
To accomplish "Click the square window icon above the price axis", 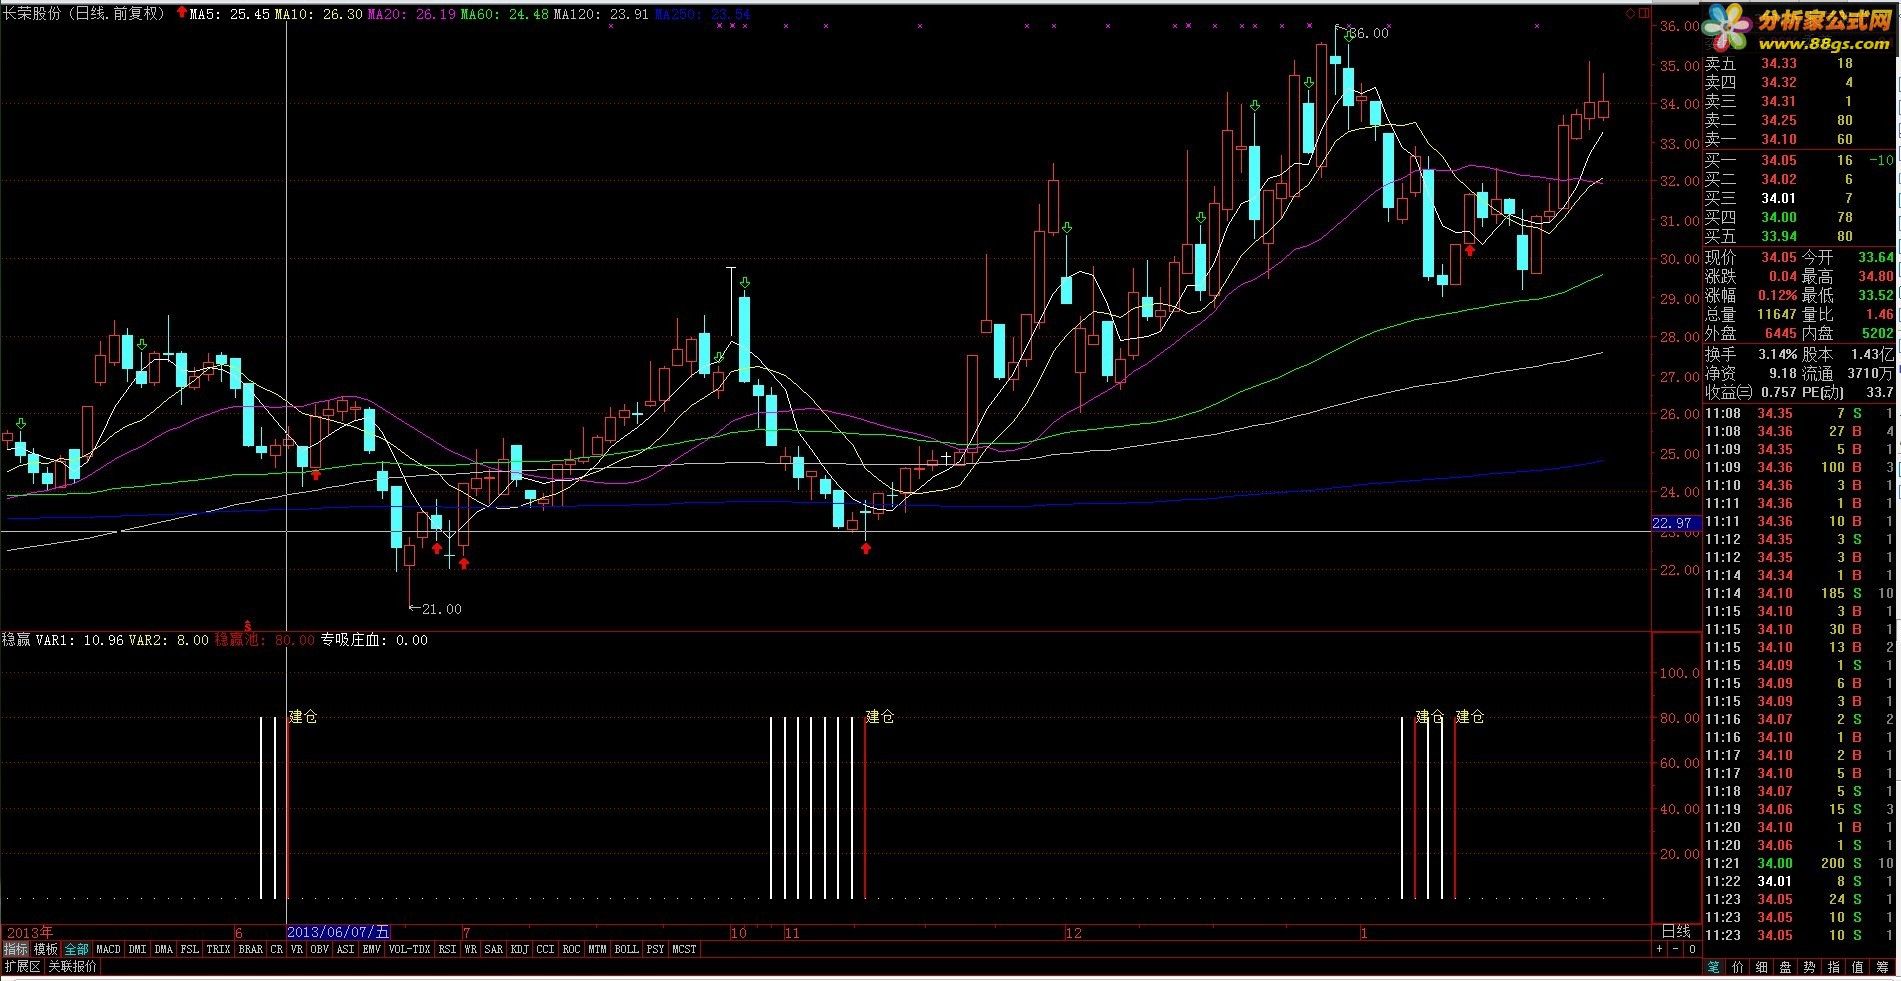I will click(x=1643, y=13).
